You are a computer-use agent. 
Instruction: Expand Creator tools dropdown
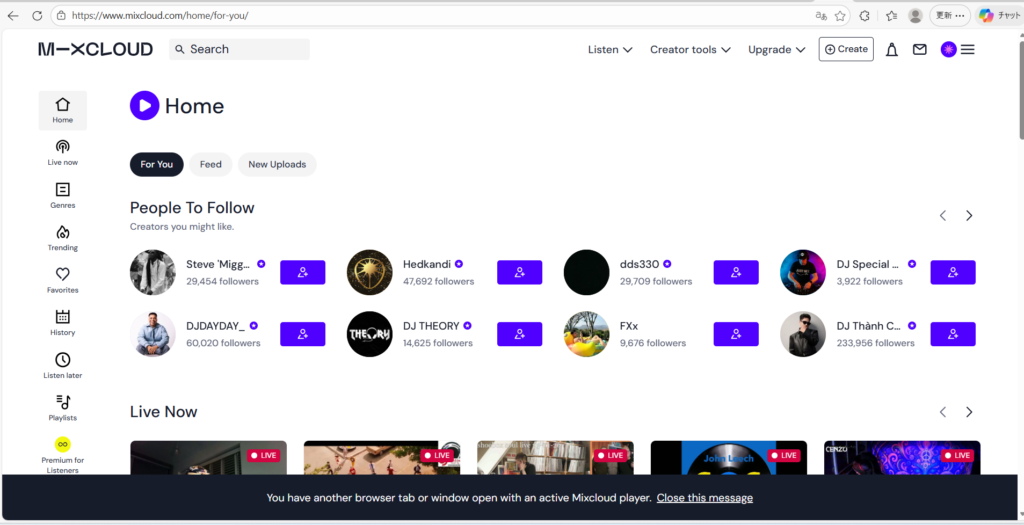[690, 49]
